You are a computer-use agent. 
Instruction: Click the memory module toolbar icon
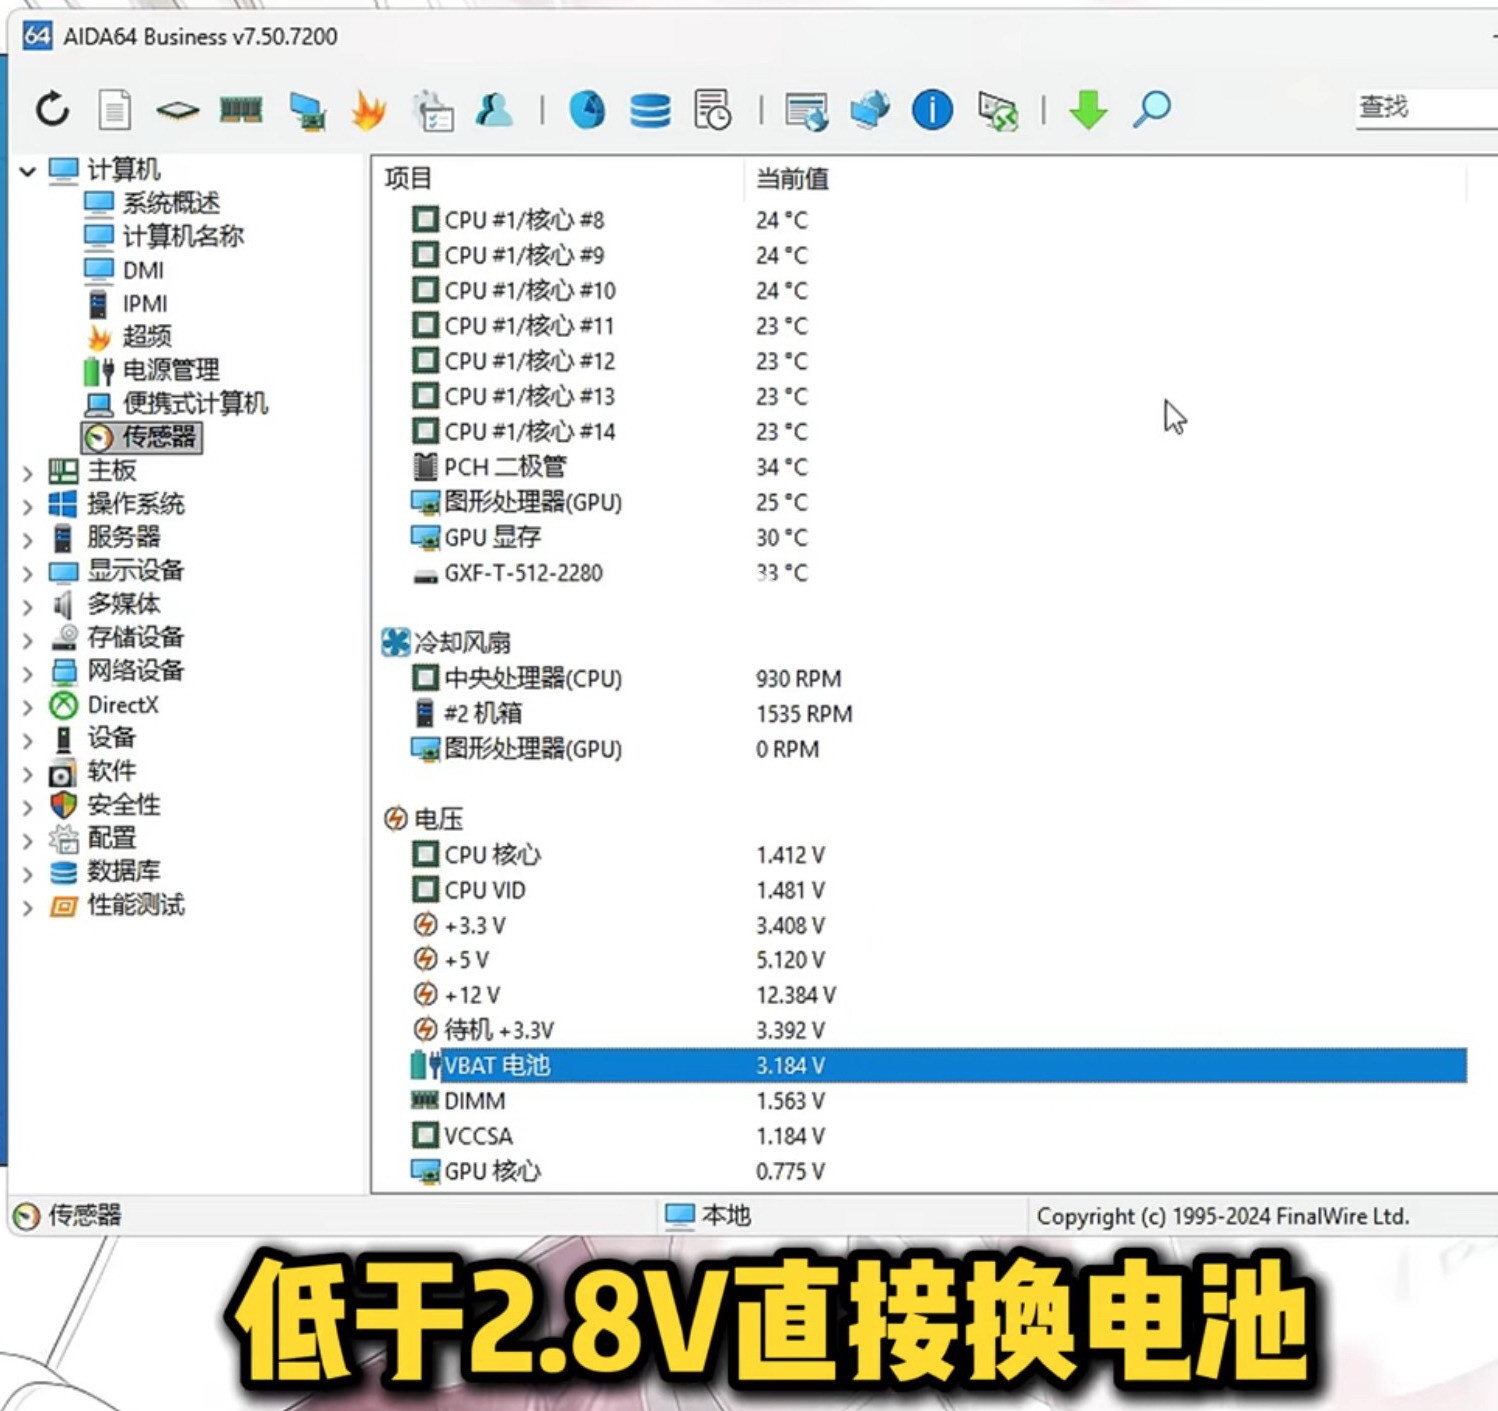tap(241, 109)
